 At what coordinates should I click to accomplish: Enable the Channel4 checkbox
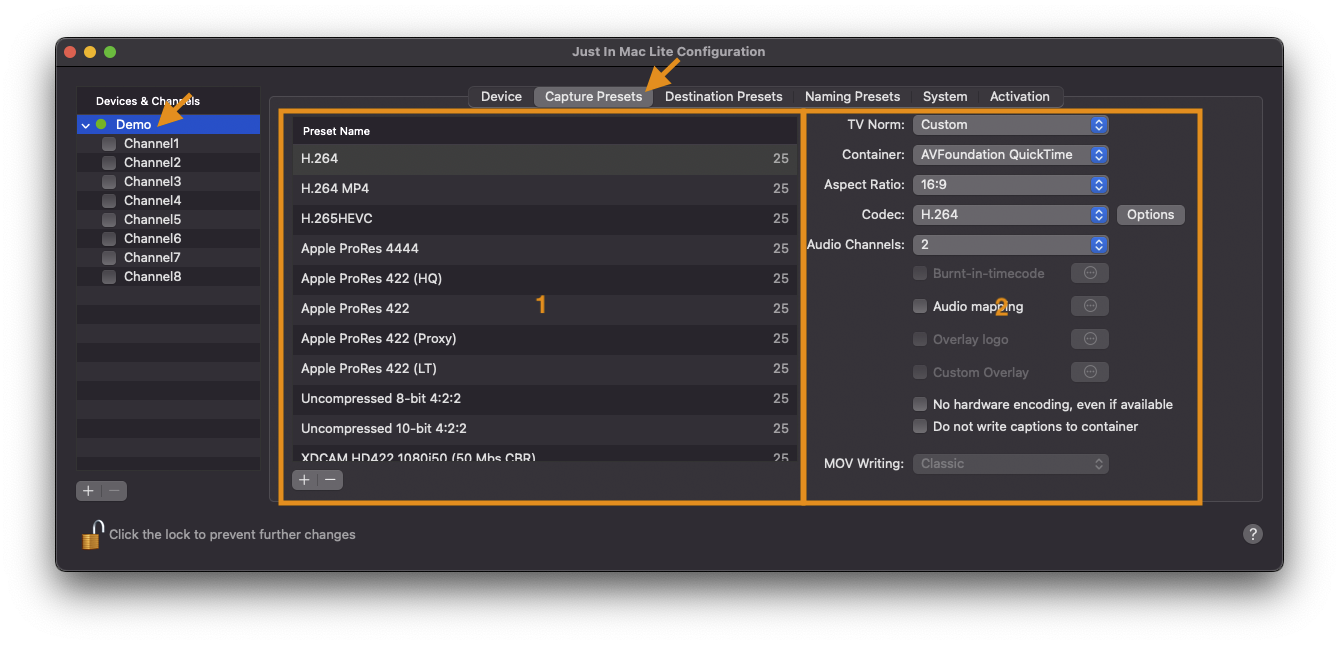click(109, 201)
